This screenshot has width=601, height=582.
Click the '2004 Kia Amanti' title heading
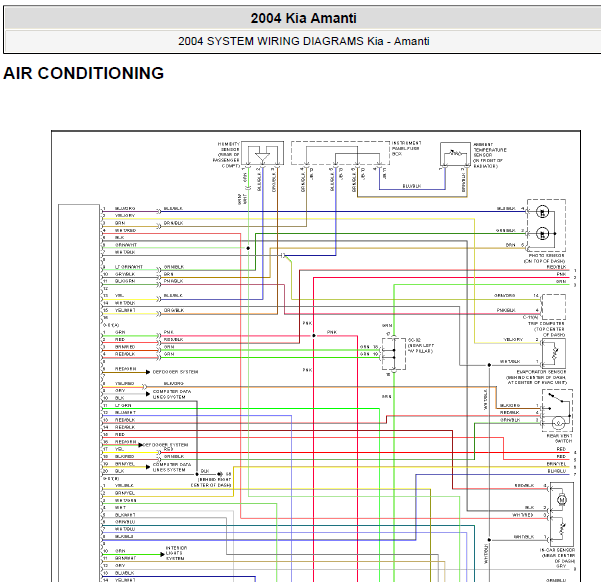pyautogui.click(x=304, y=18)
